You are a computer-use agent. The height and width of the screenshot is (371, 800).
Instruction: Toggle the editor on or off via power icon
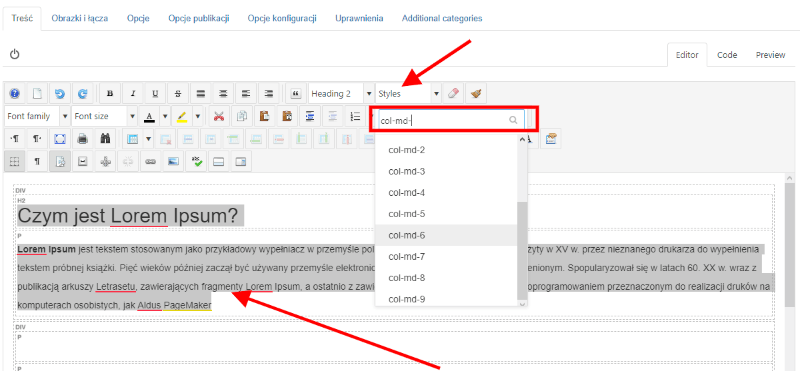pos(14,54)
